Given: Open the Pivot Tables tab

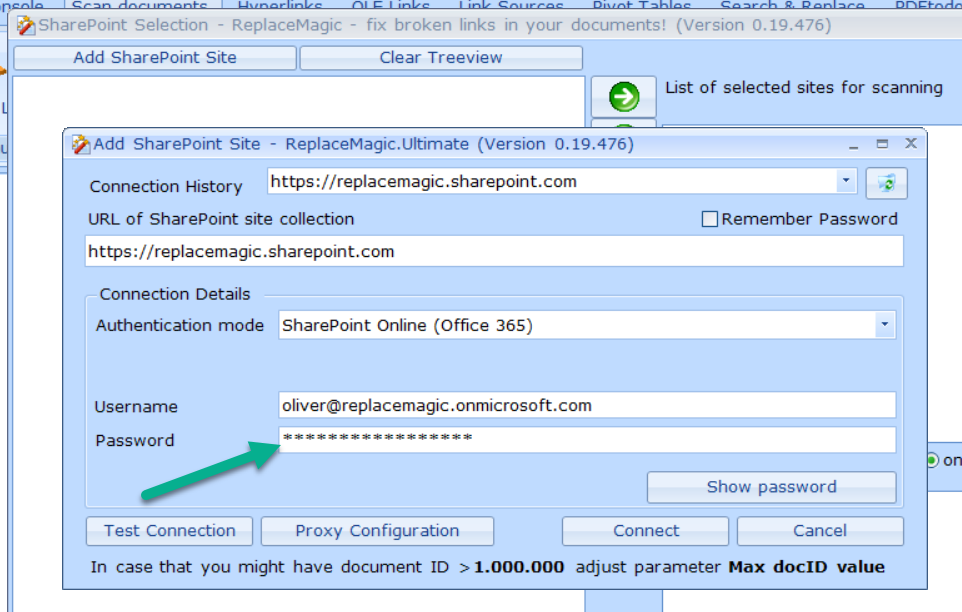Looking at the screenshot, I should [x=642, y=5].
